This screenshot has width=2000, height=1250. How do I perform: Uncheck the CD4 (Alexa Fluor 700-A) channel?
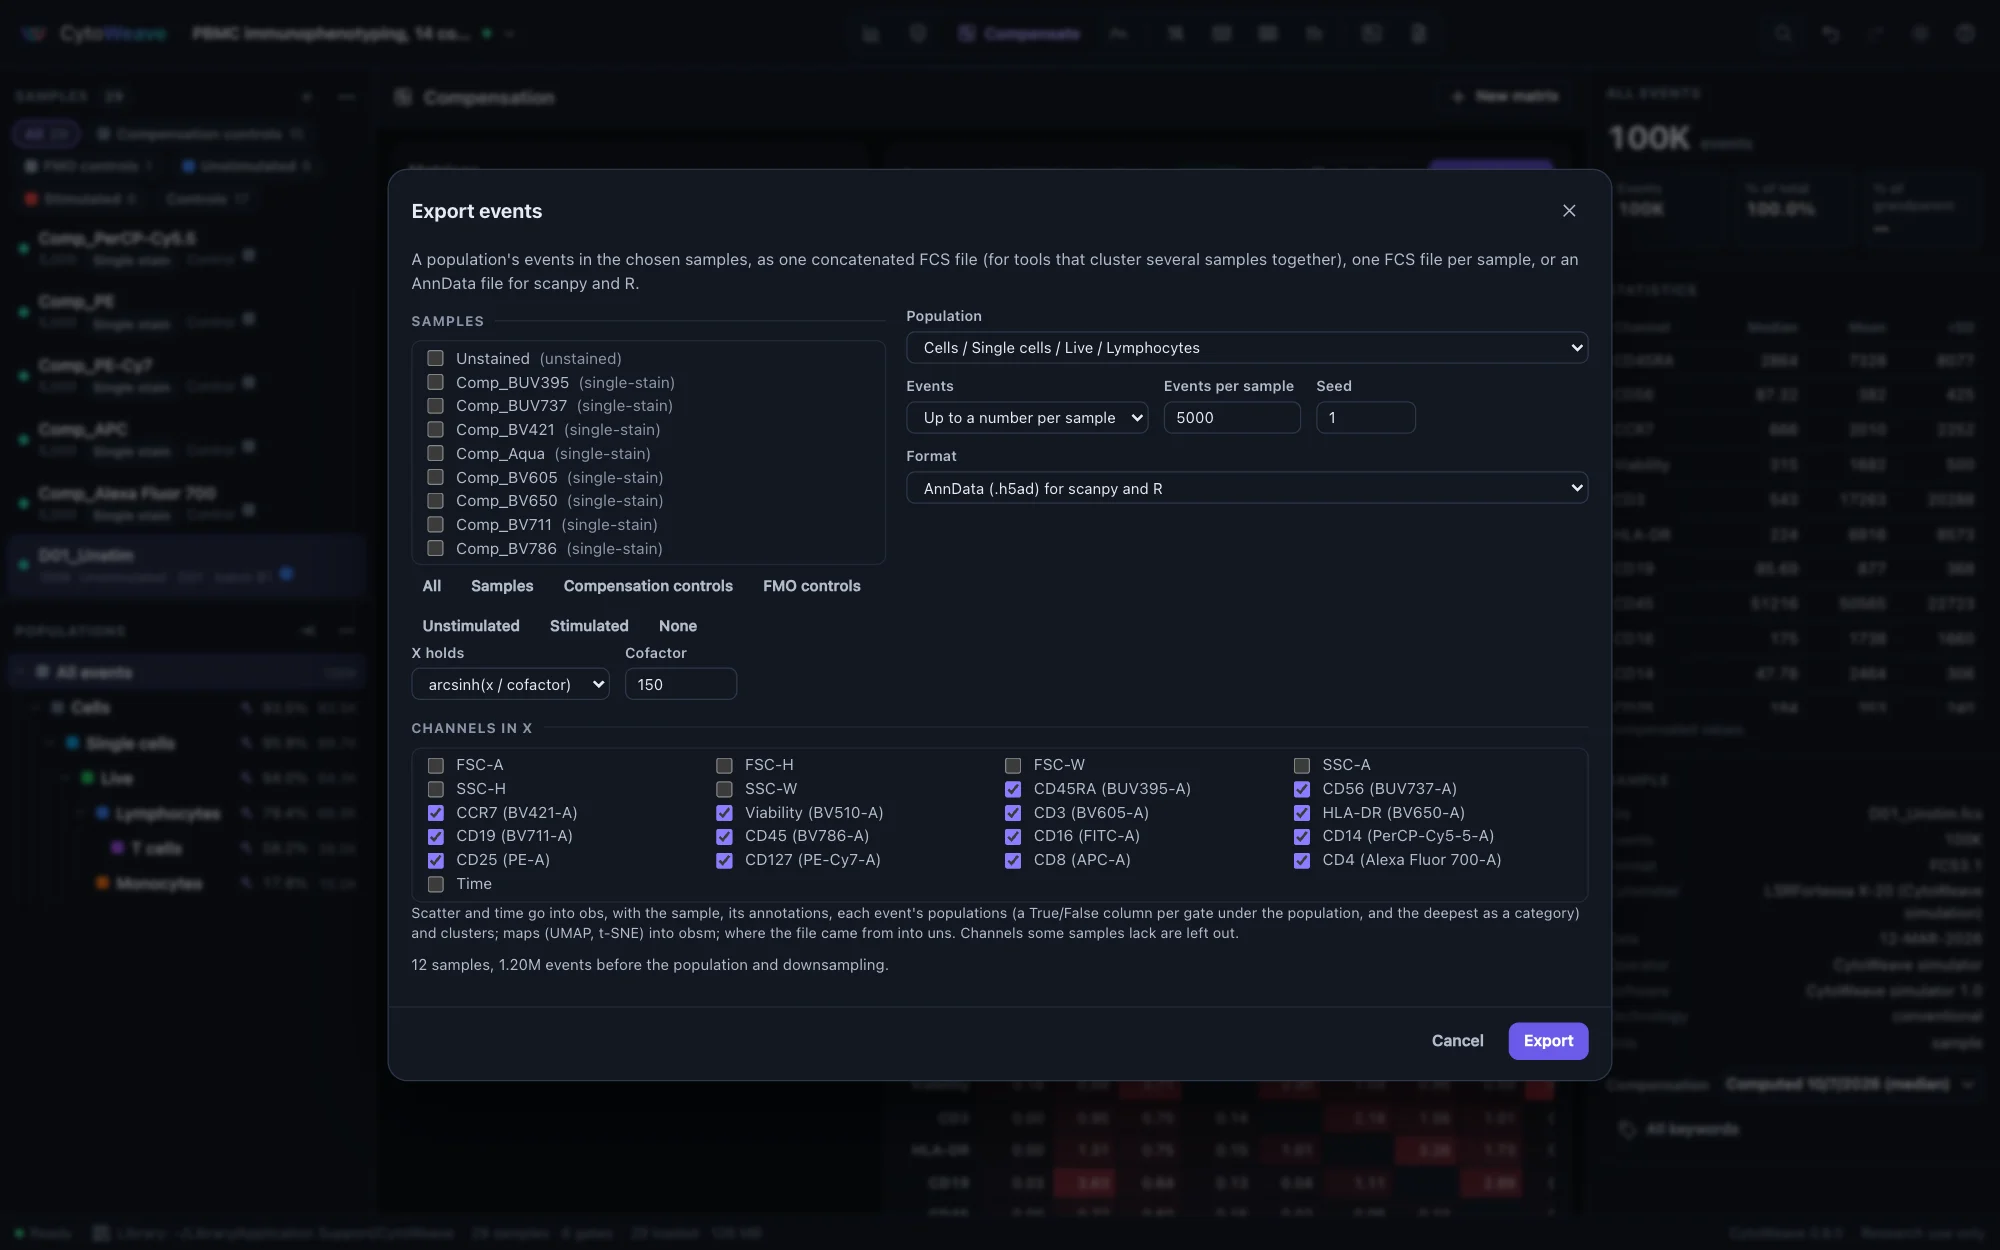click(1301, 860)
